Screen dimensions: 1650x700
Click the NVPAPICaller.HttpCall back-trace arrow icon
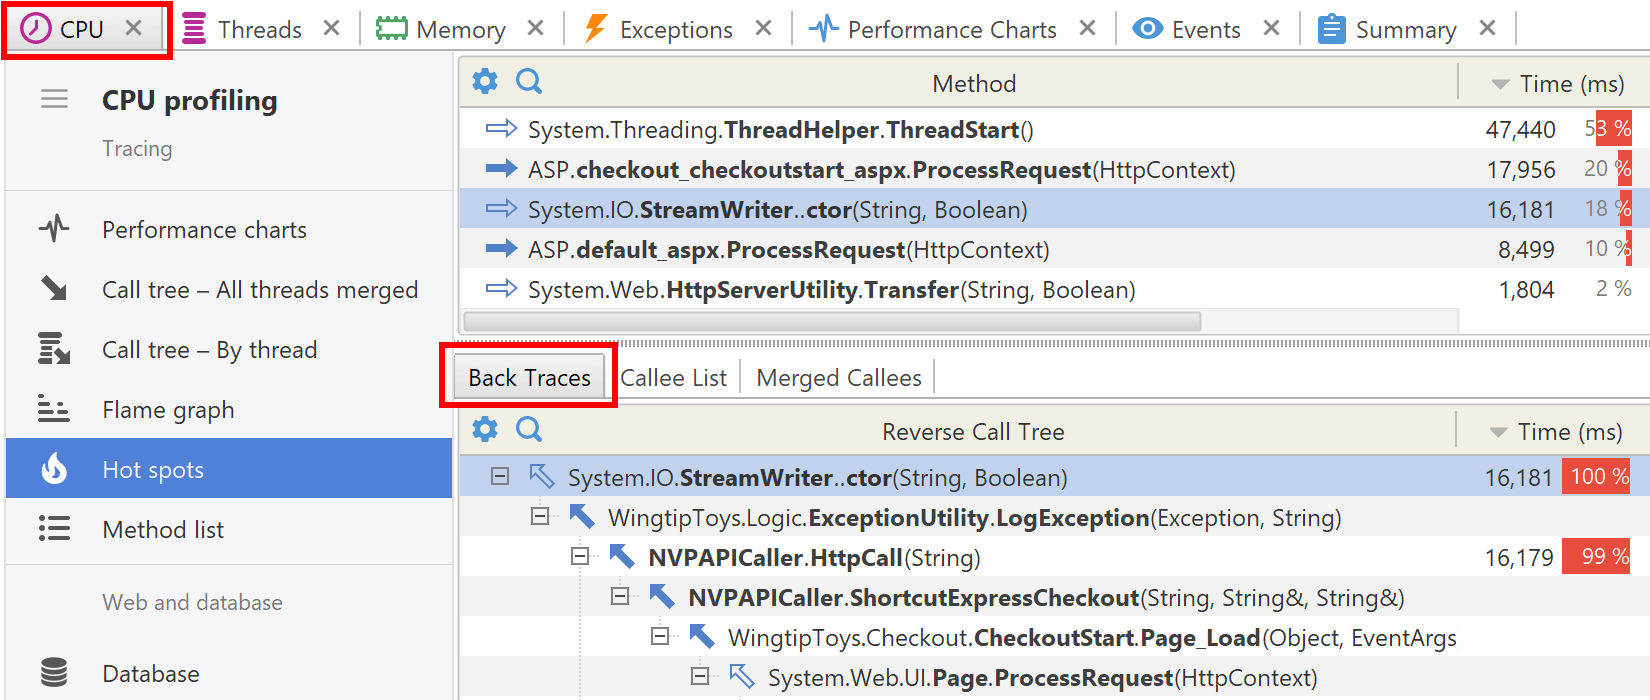pos(622,556)
